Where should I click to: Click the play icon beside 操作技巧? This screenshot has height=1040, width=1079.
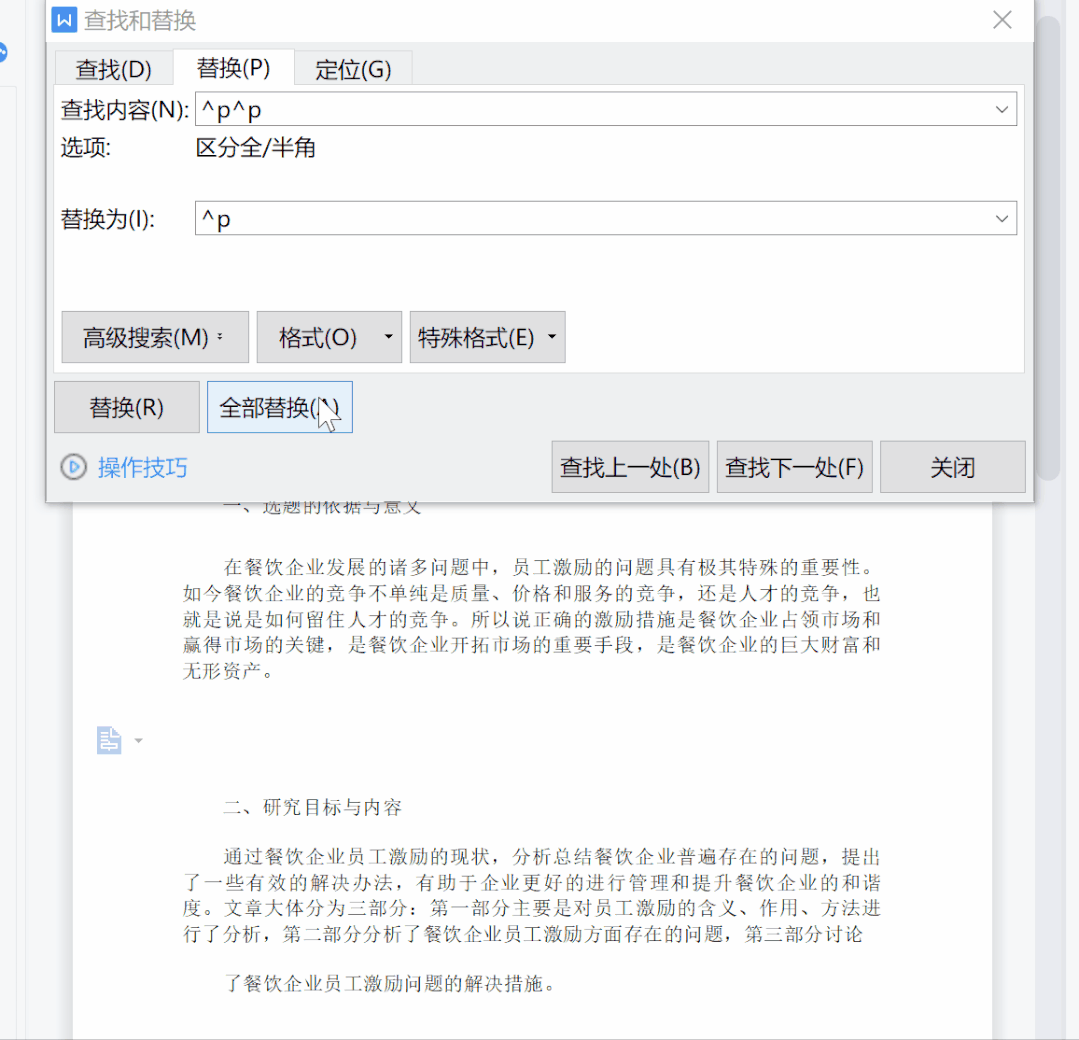(73, 467)
